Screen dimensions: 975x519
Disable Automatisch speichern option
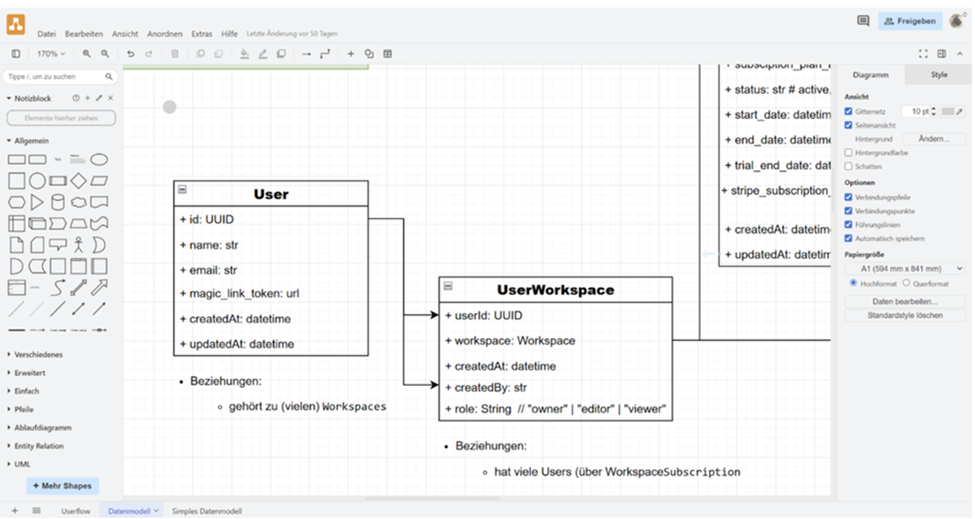[849, 239]
